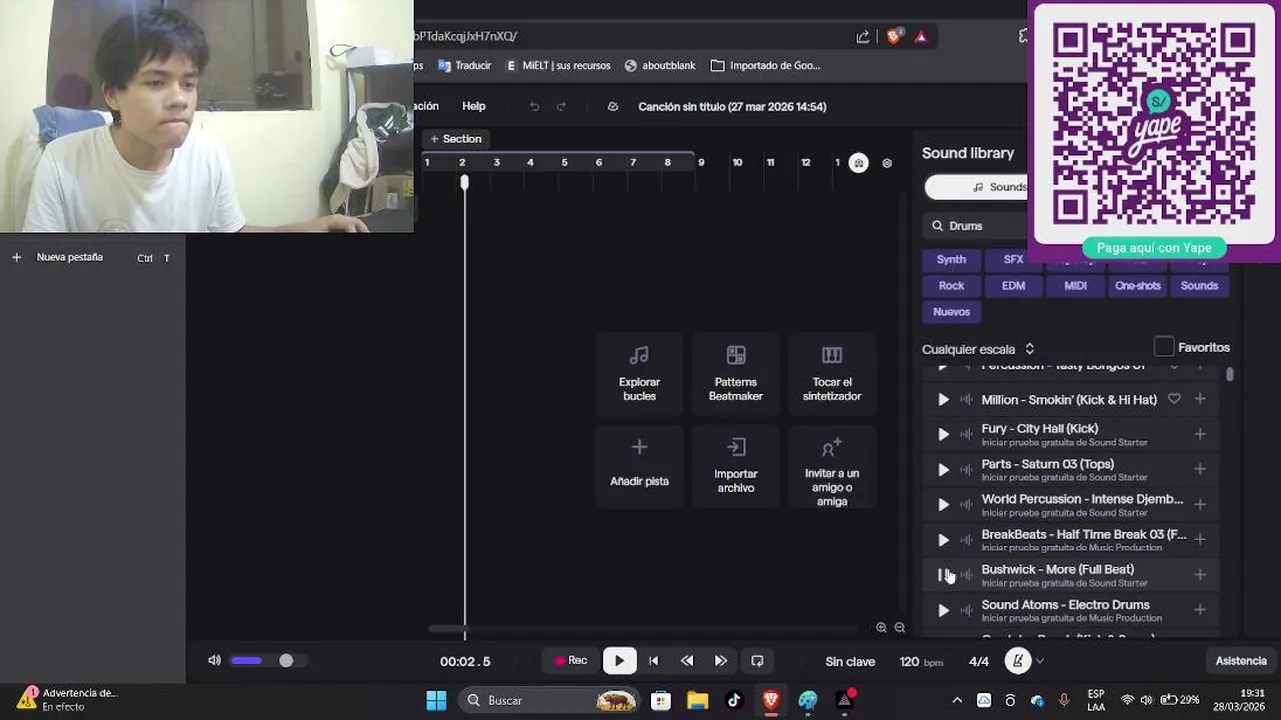Preview Million - Smokin' loop
The width and height of the screenshot is (1281, 720).
coord(943,400)
